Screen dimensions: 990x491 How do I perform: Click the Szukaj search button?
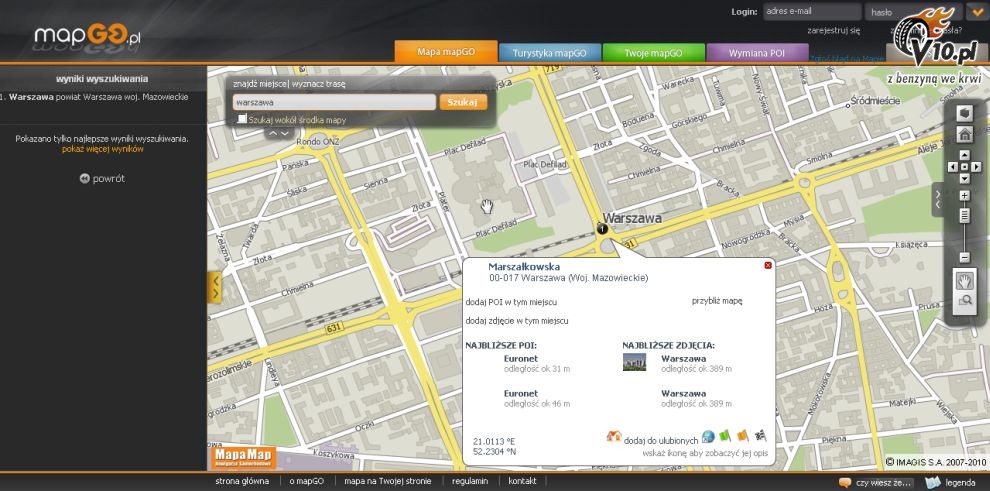point(463,102)
